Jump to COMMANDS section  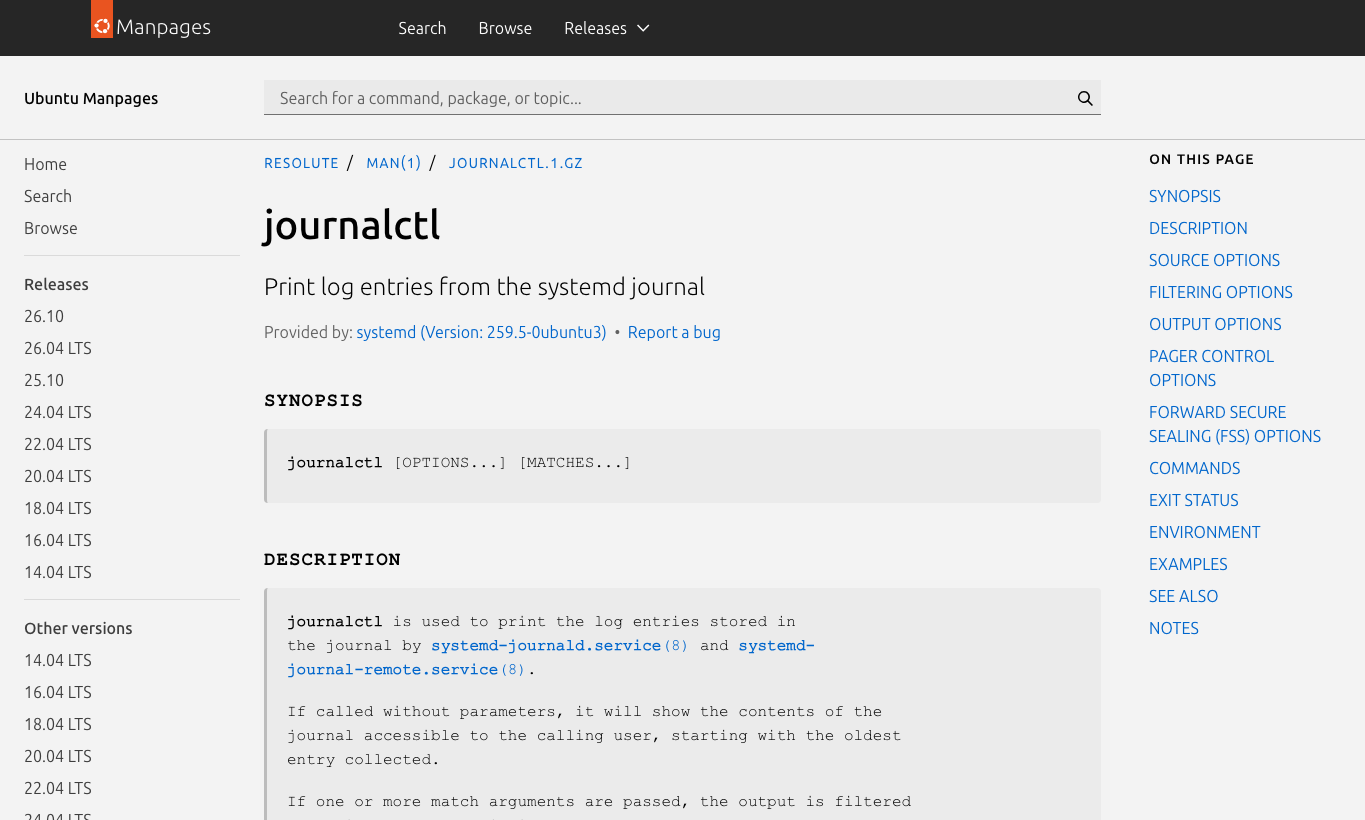(x=1194, y=468)
